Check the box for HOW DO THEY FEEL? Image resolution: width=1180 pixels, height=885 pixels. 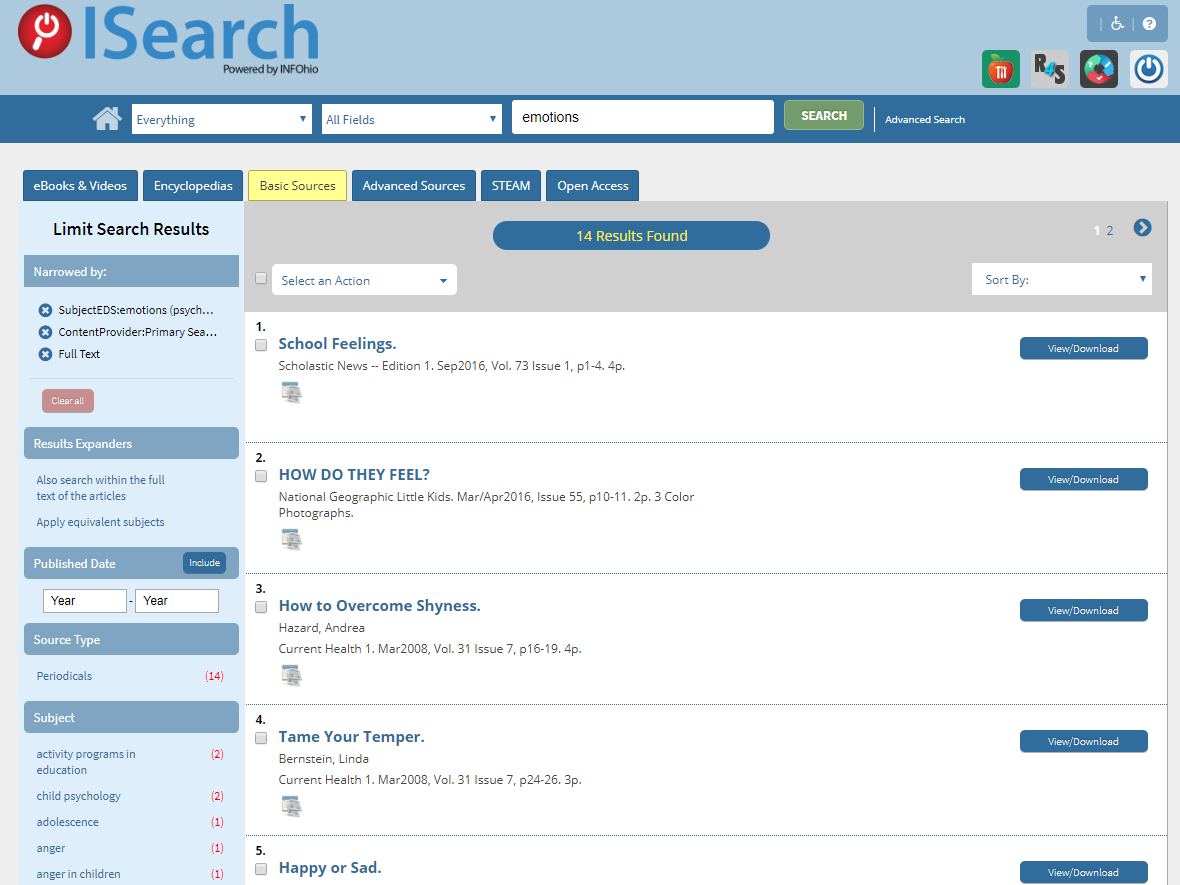coord(261,476)
